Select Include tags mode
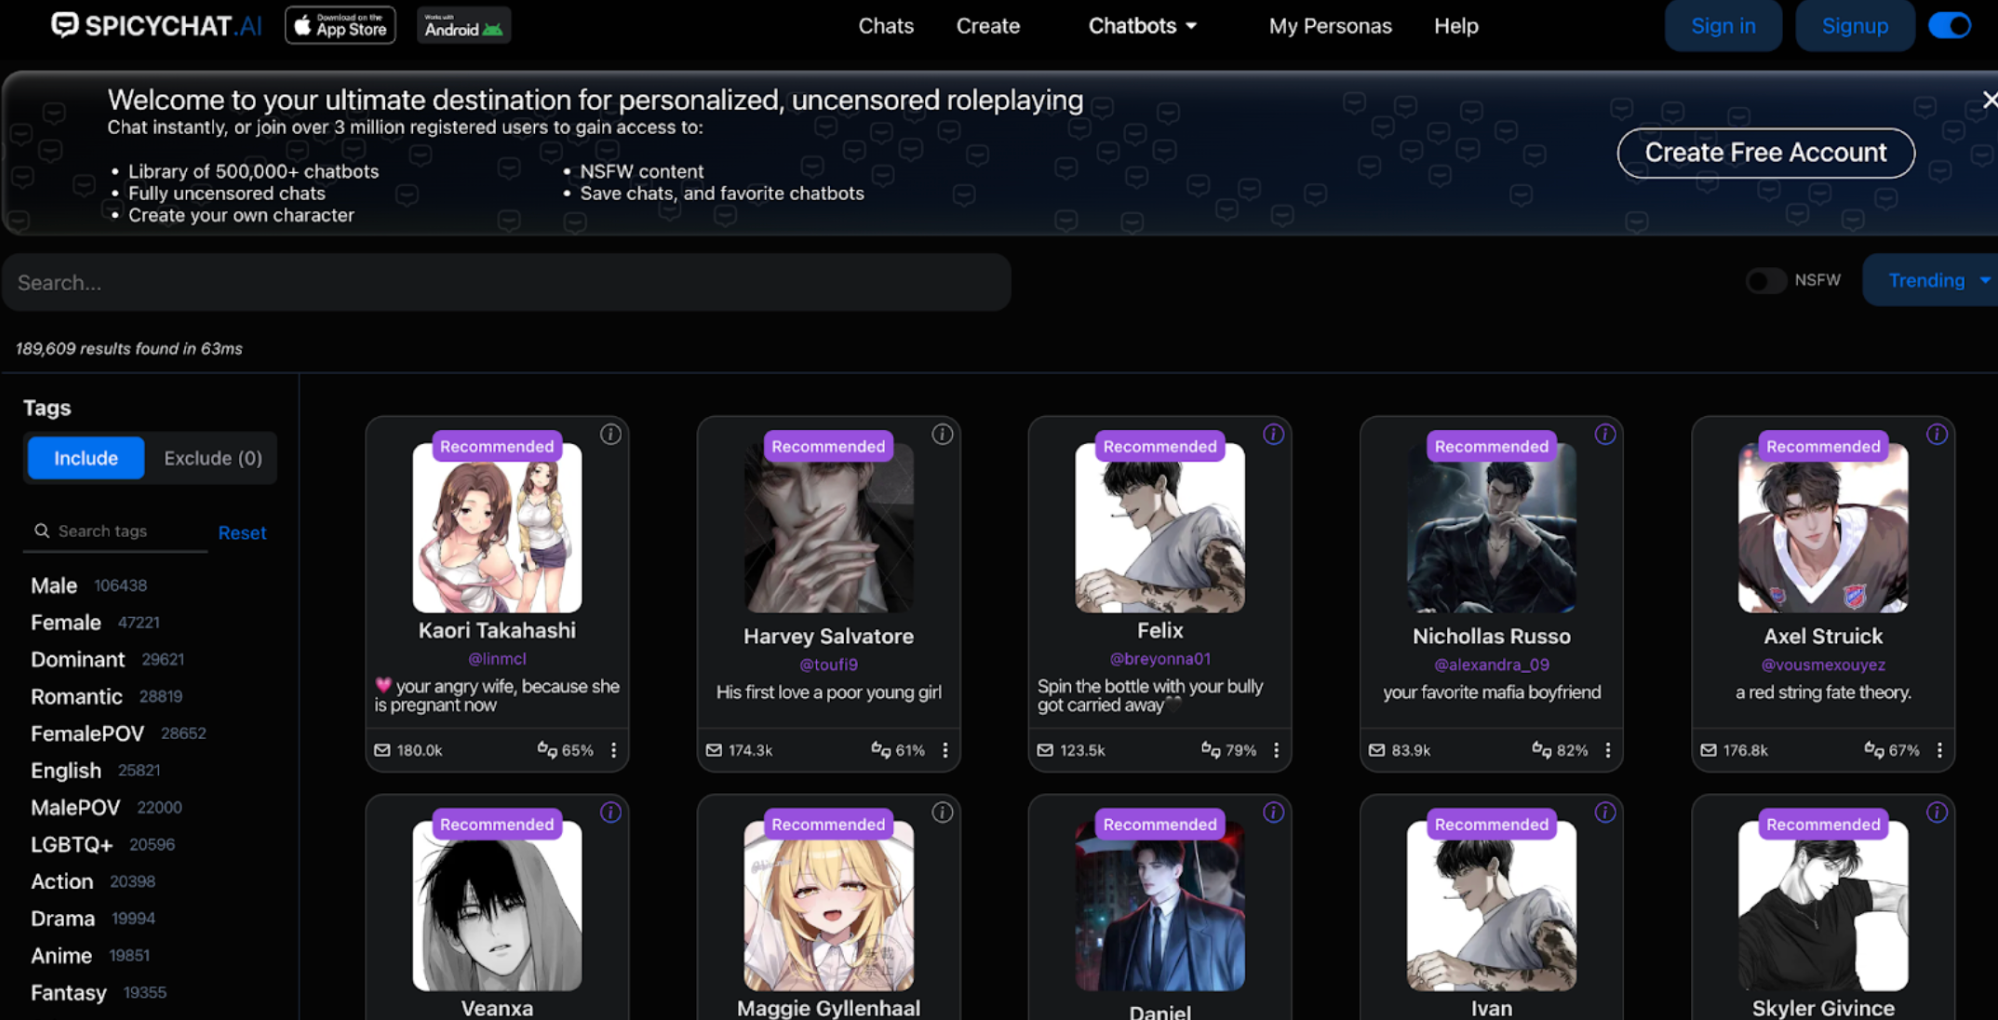This screenshot has height=1020, width=1998. pyautogui.click(x=86, y=458)
